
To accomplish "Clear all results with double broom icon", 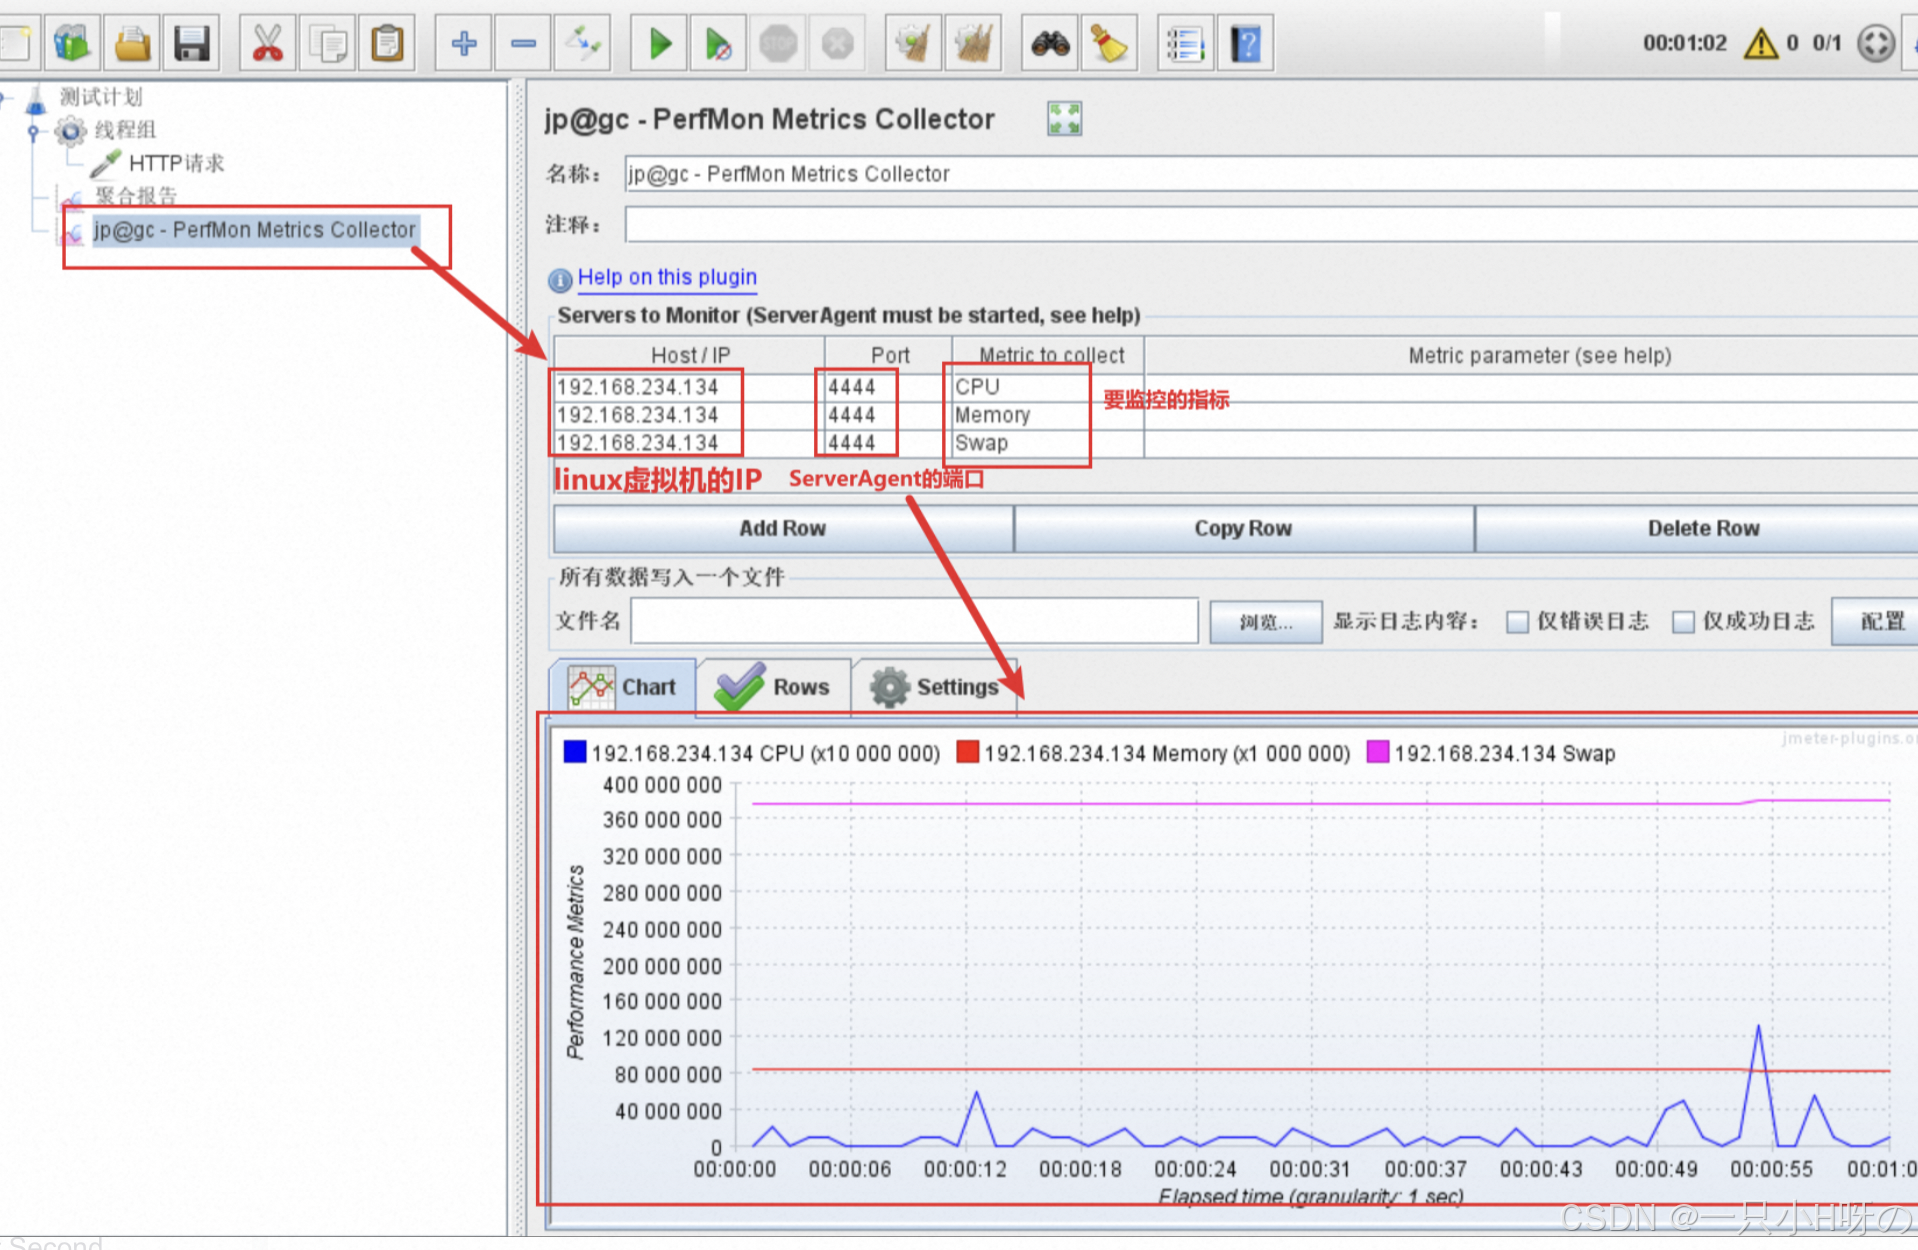I will point(973,43).
